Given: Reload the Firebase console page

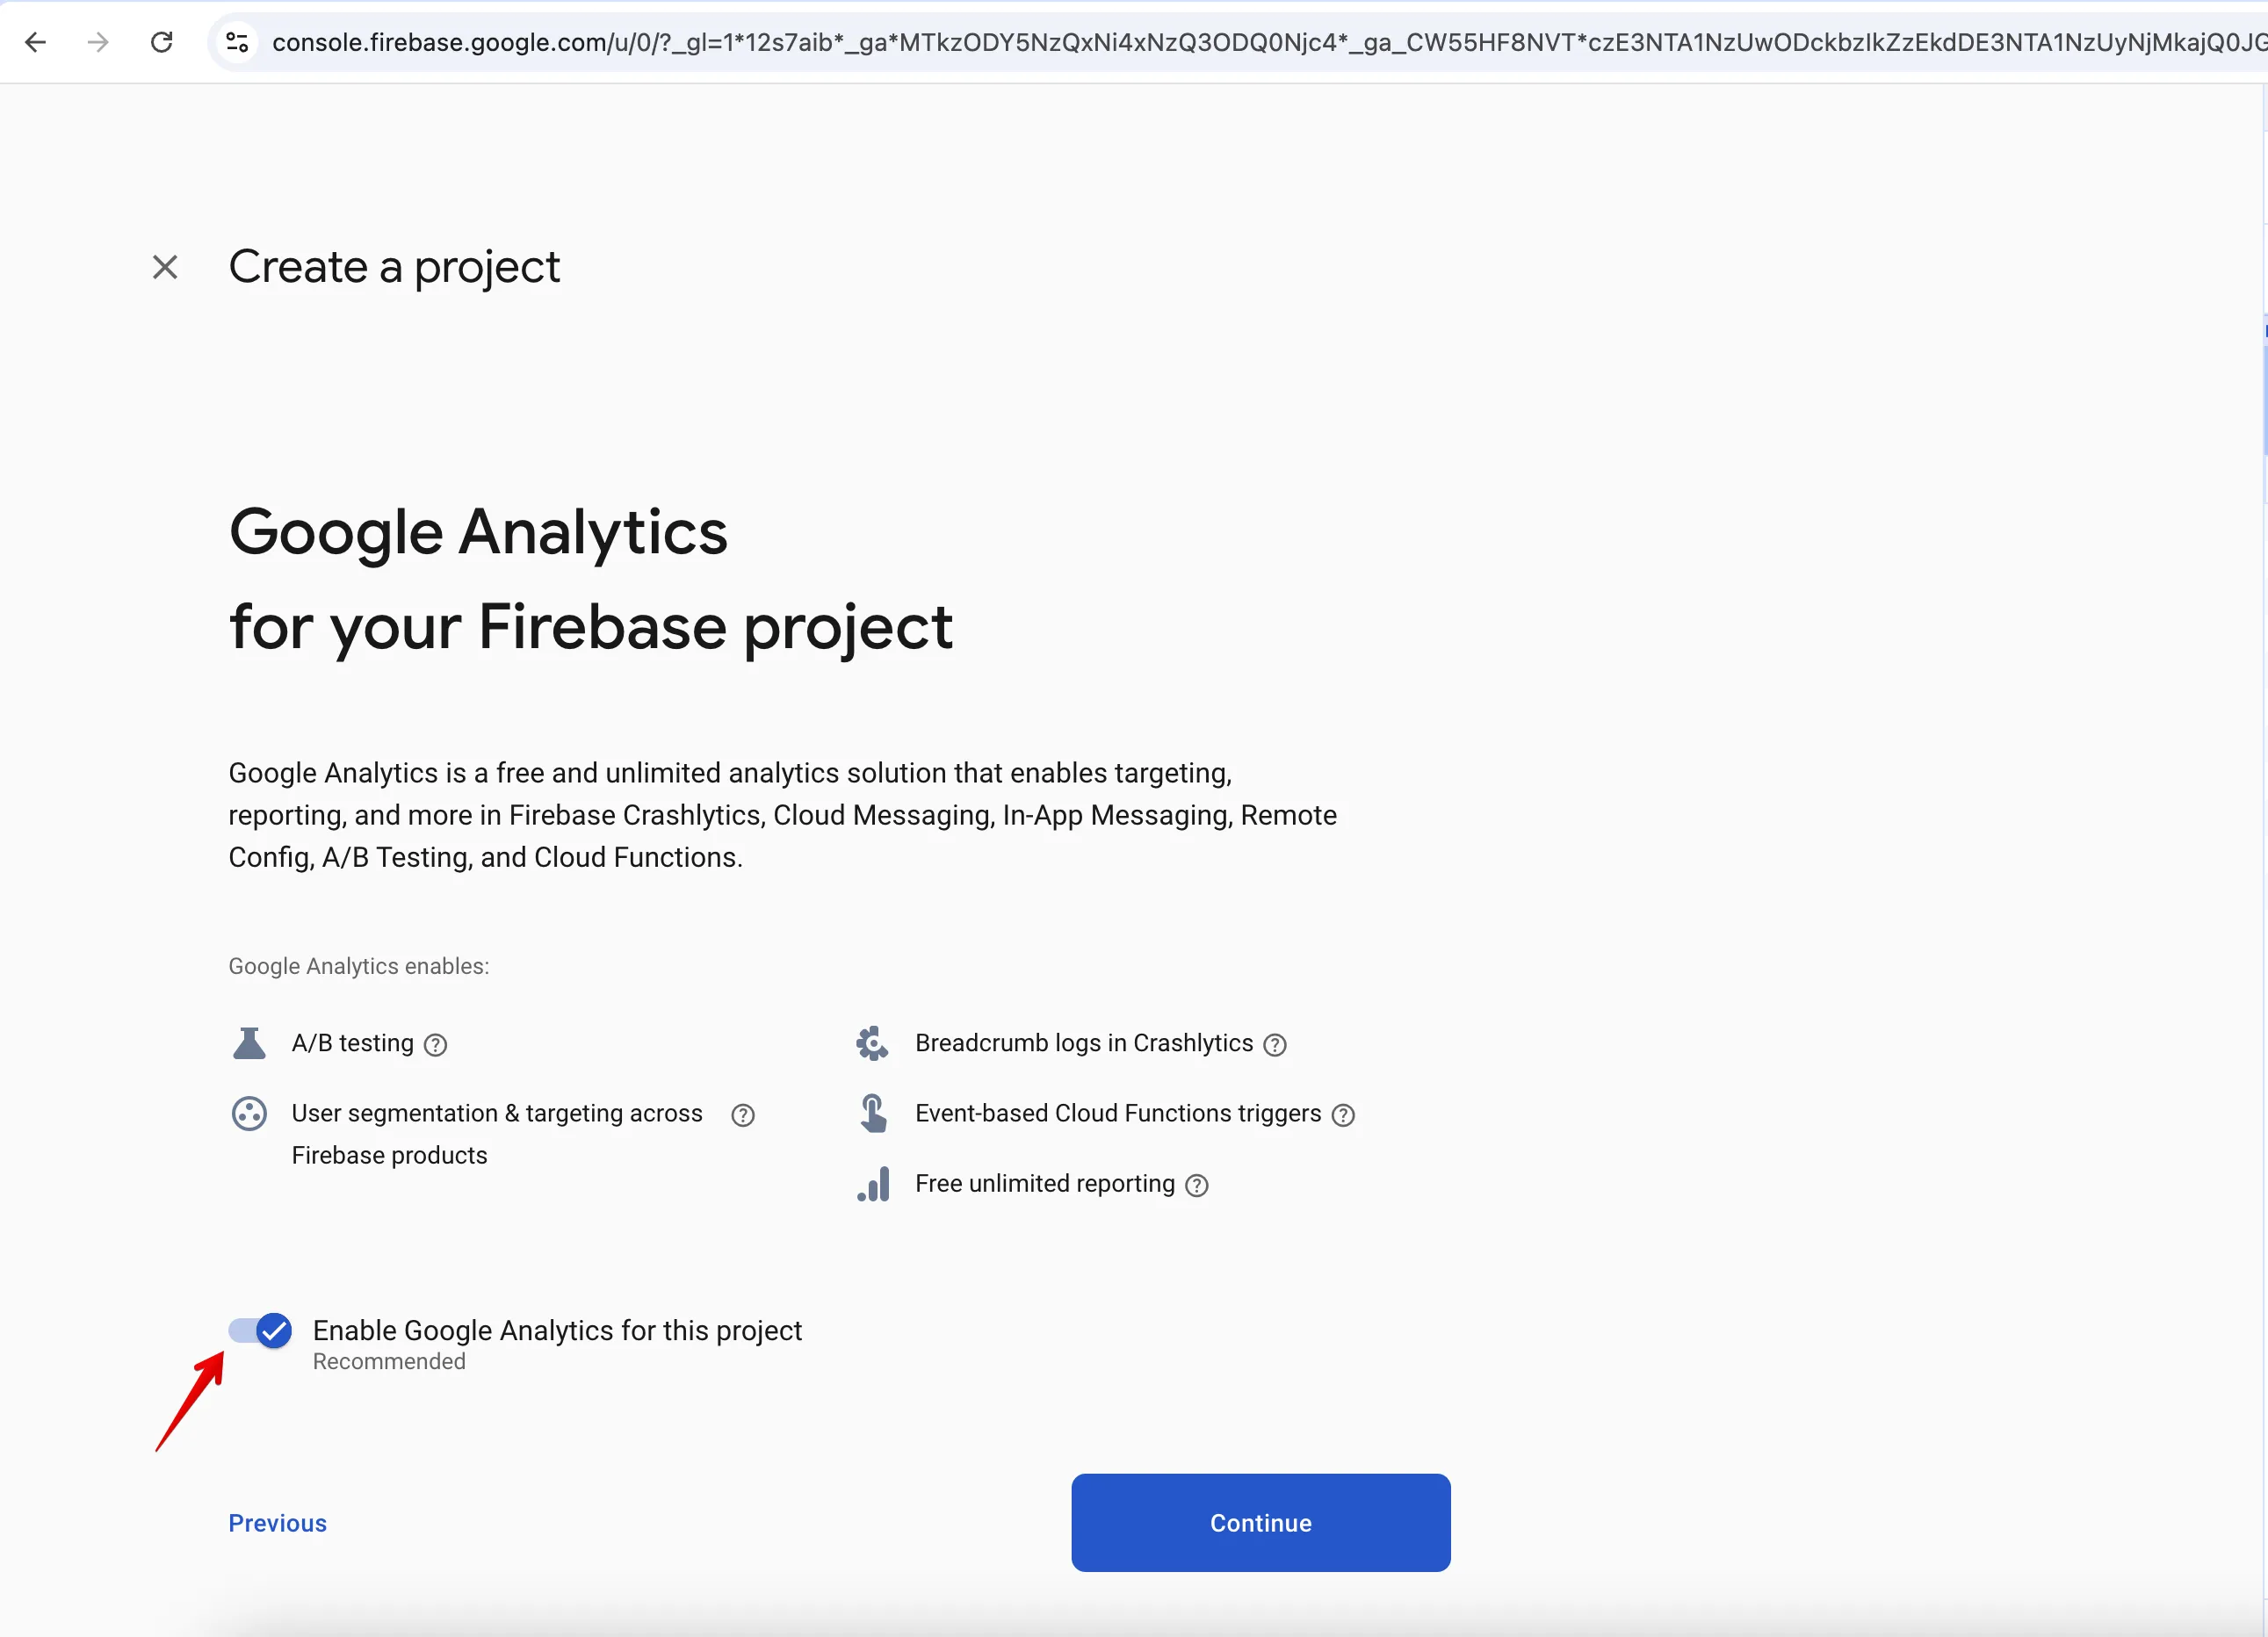Looking at the screenshot, I should (x=161, y=42).
